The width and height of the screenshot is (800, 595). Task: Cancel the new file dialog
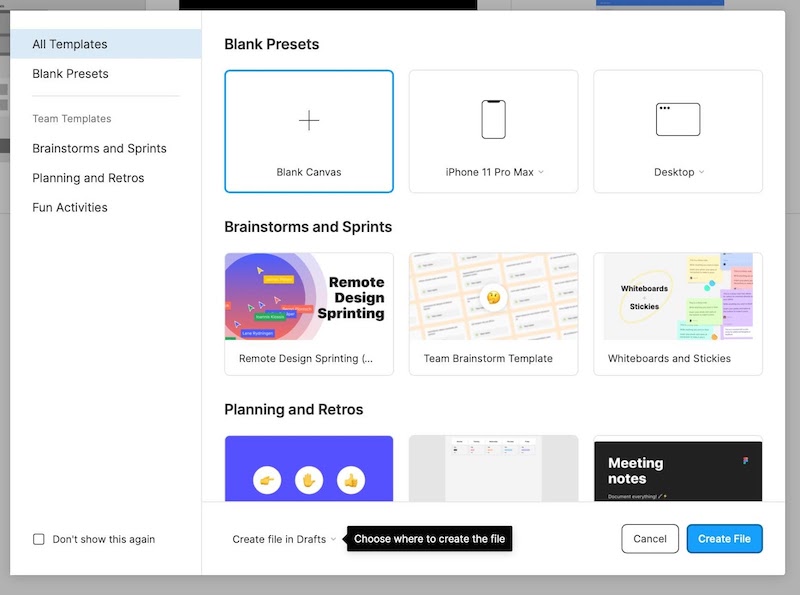click(x=650, y=539)
